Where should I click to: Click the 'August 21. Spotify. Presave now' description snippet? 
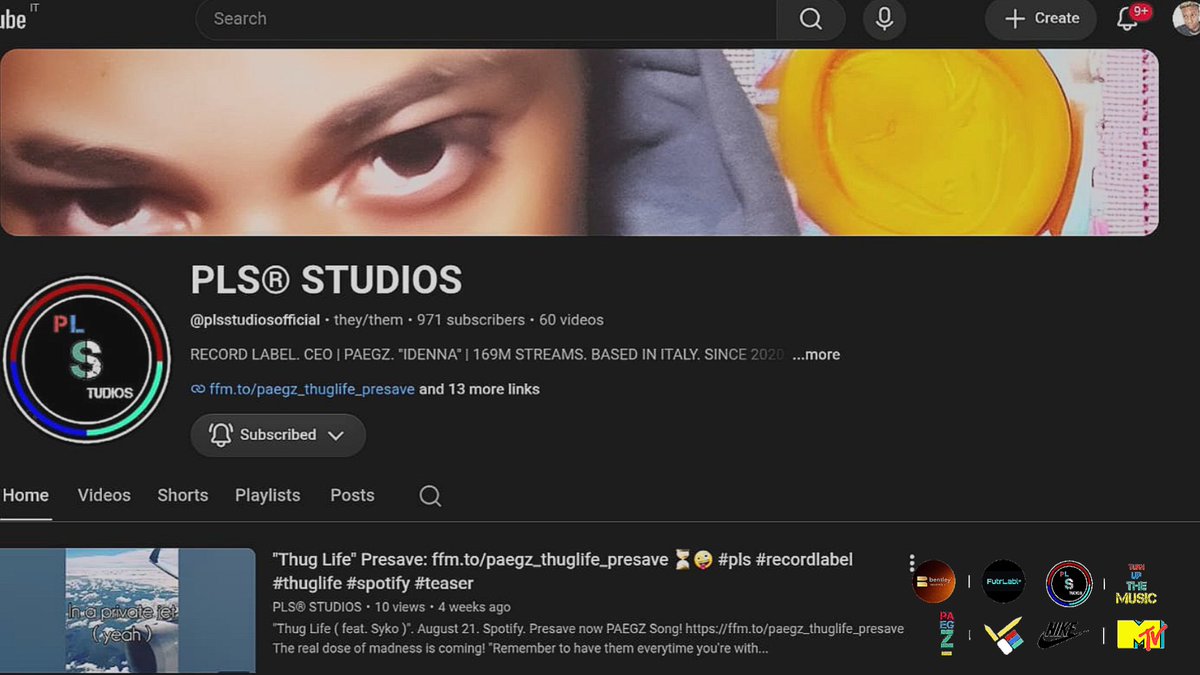tap(588, 639)
